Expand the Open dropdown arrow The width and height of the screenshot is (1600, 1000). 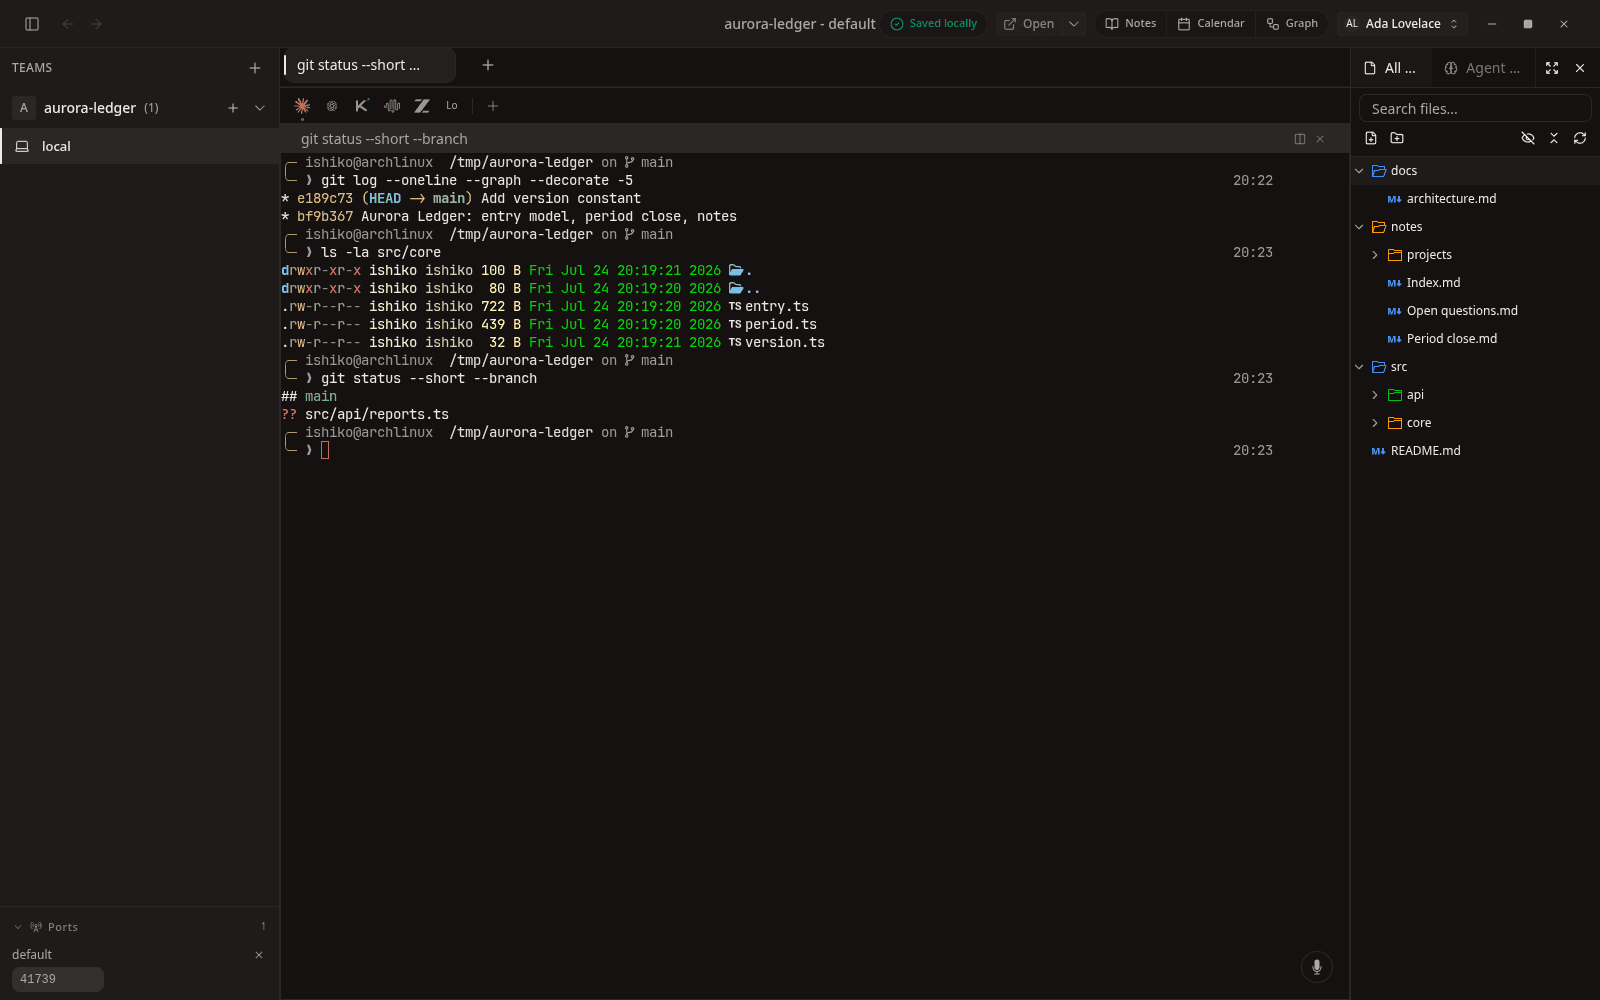[1074, 24]
